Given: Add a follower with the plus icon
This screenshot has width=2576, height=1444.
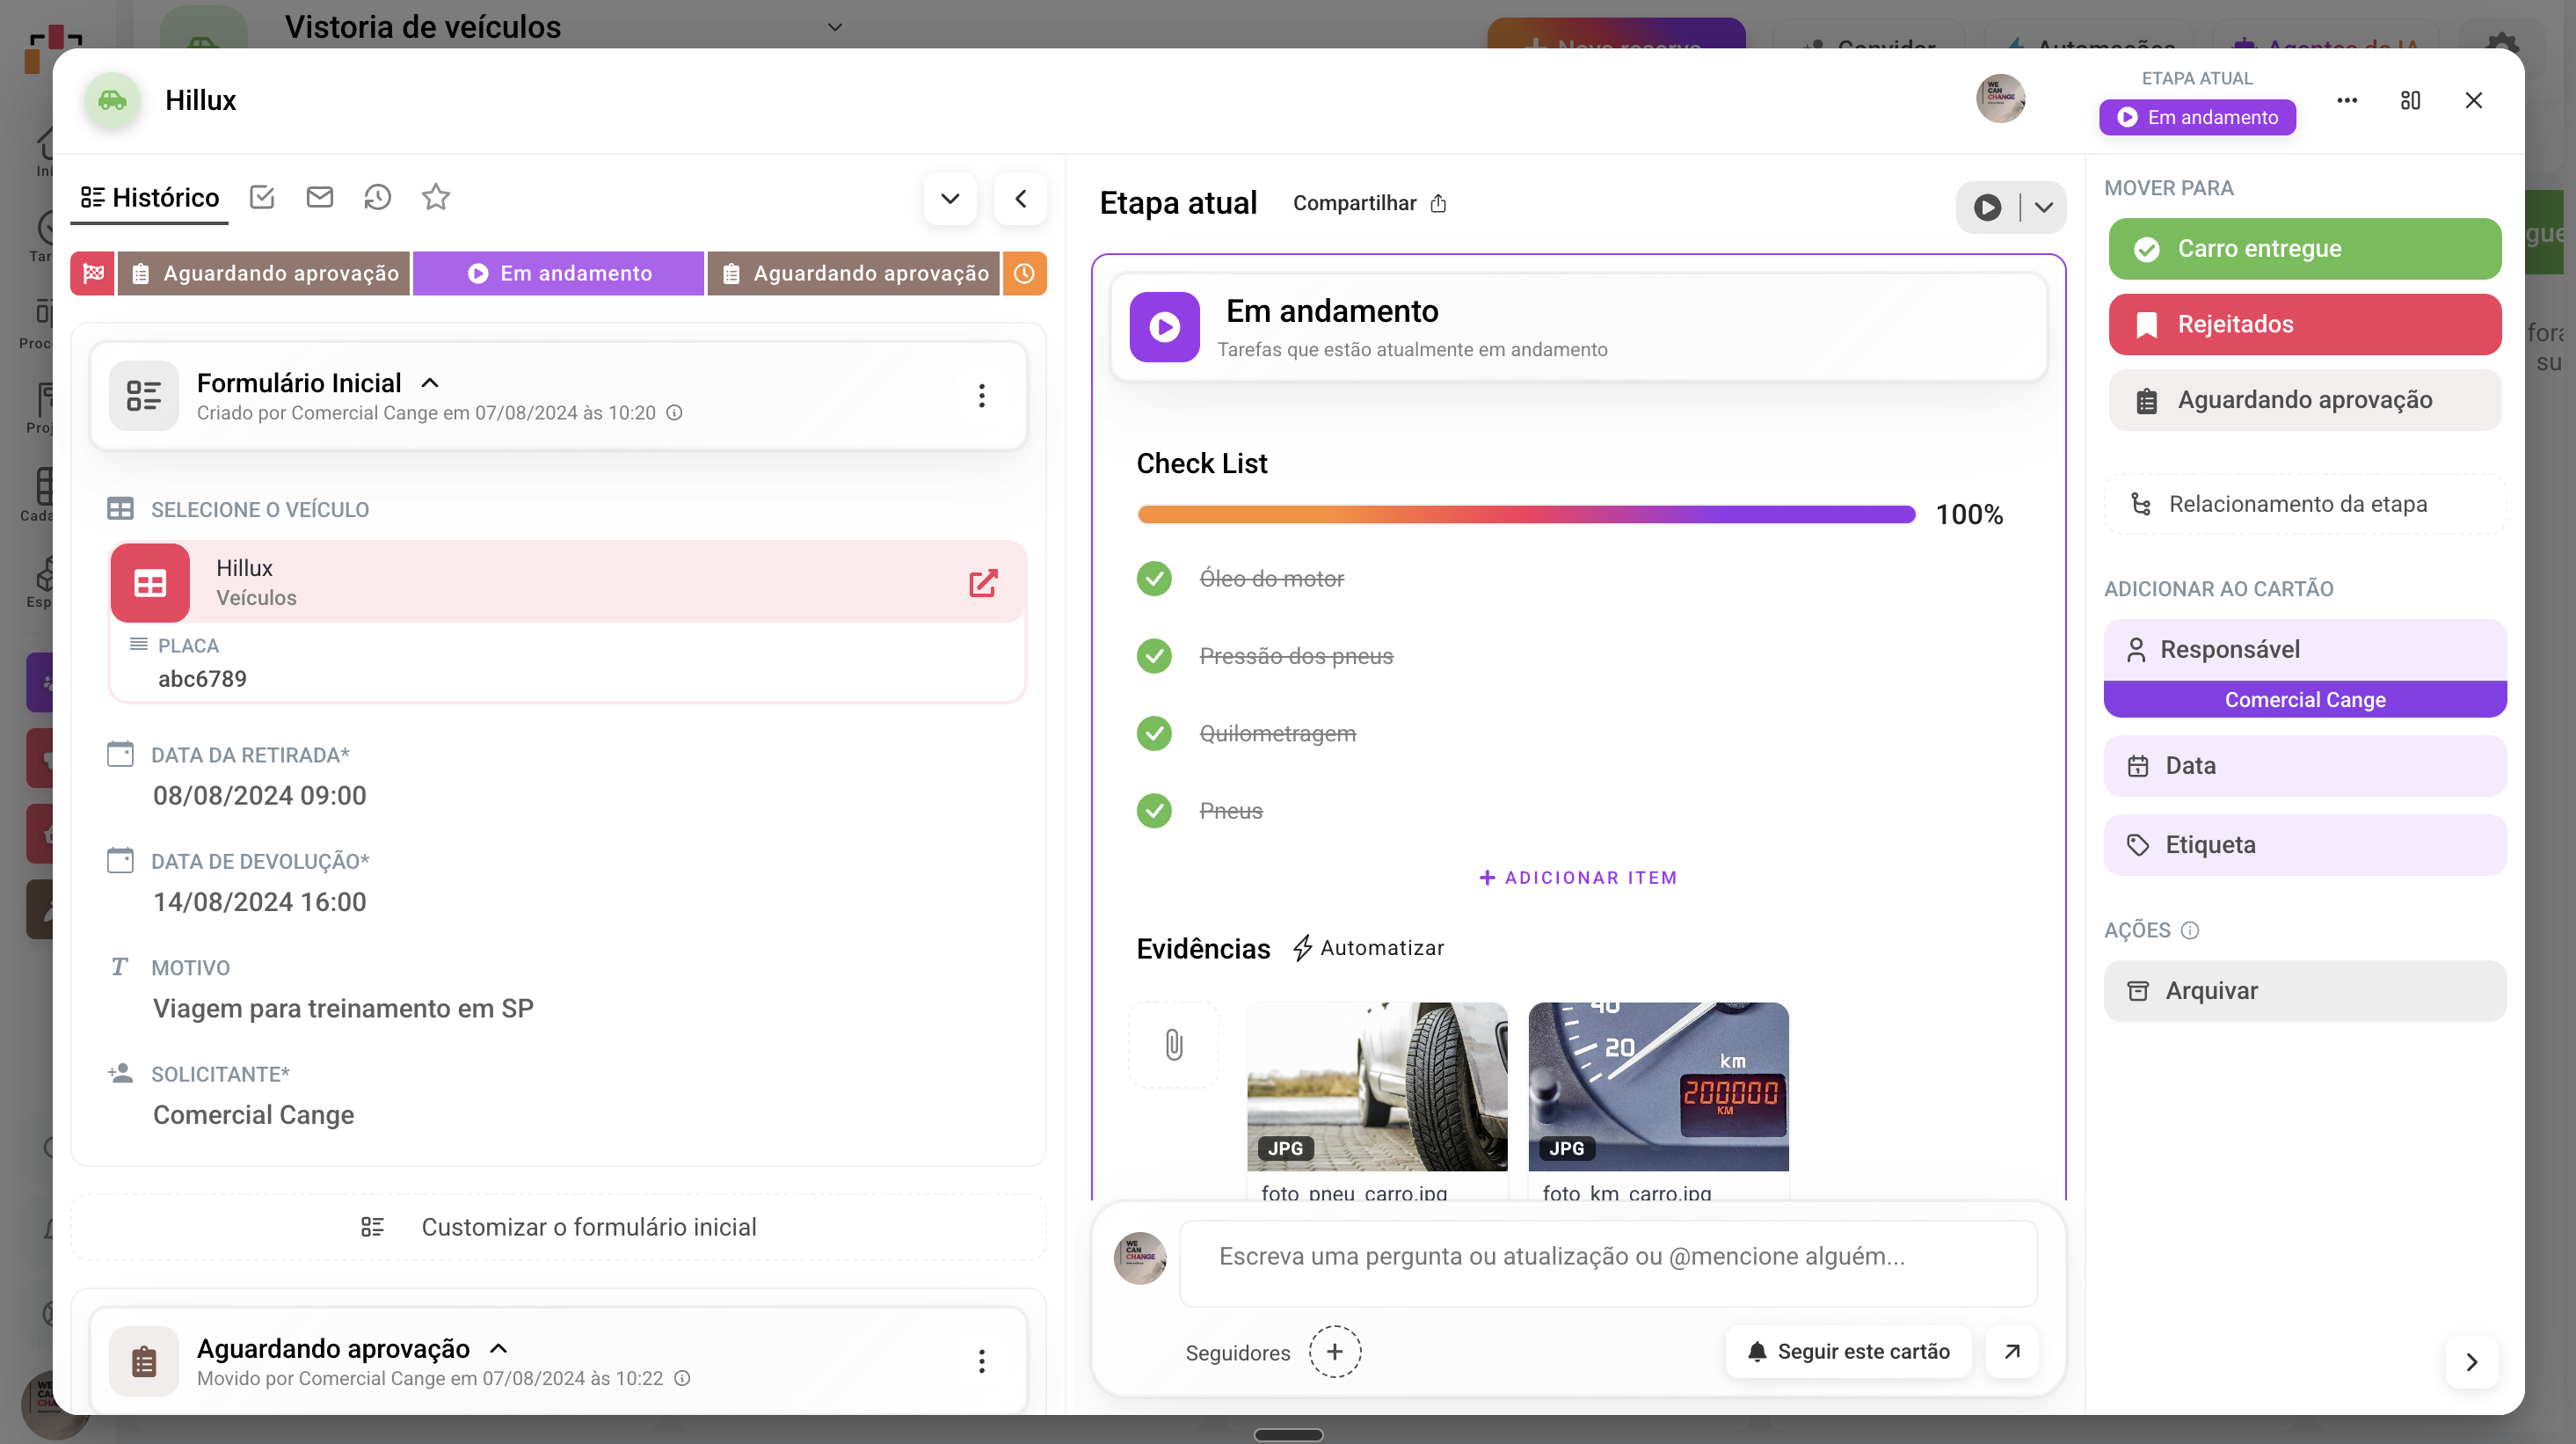Looking at the screenshot, I should pos(1335,1352).
